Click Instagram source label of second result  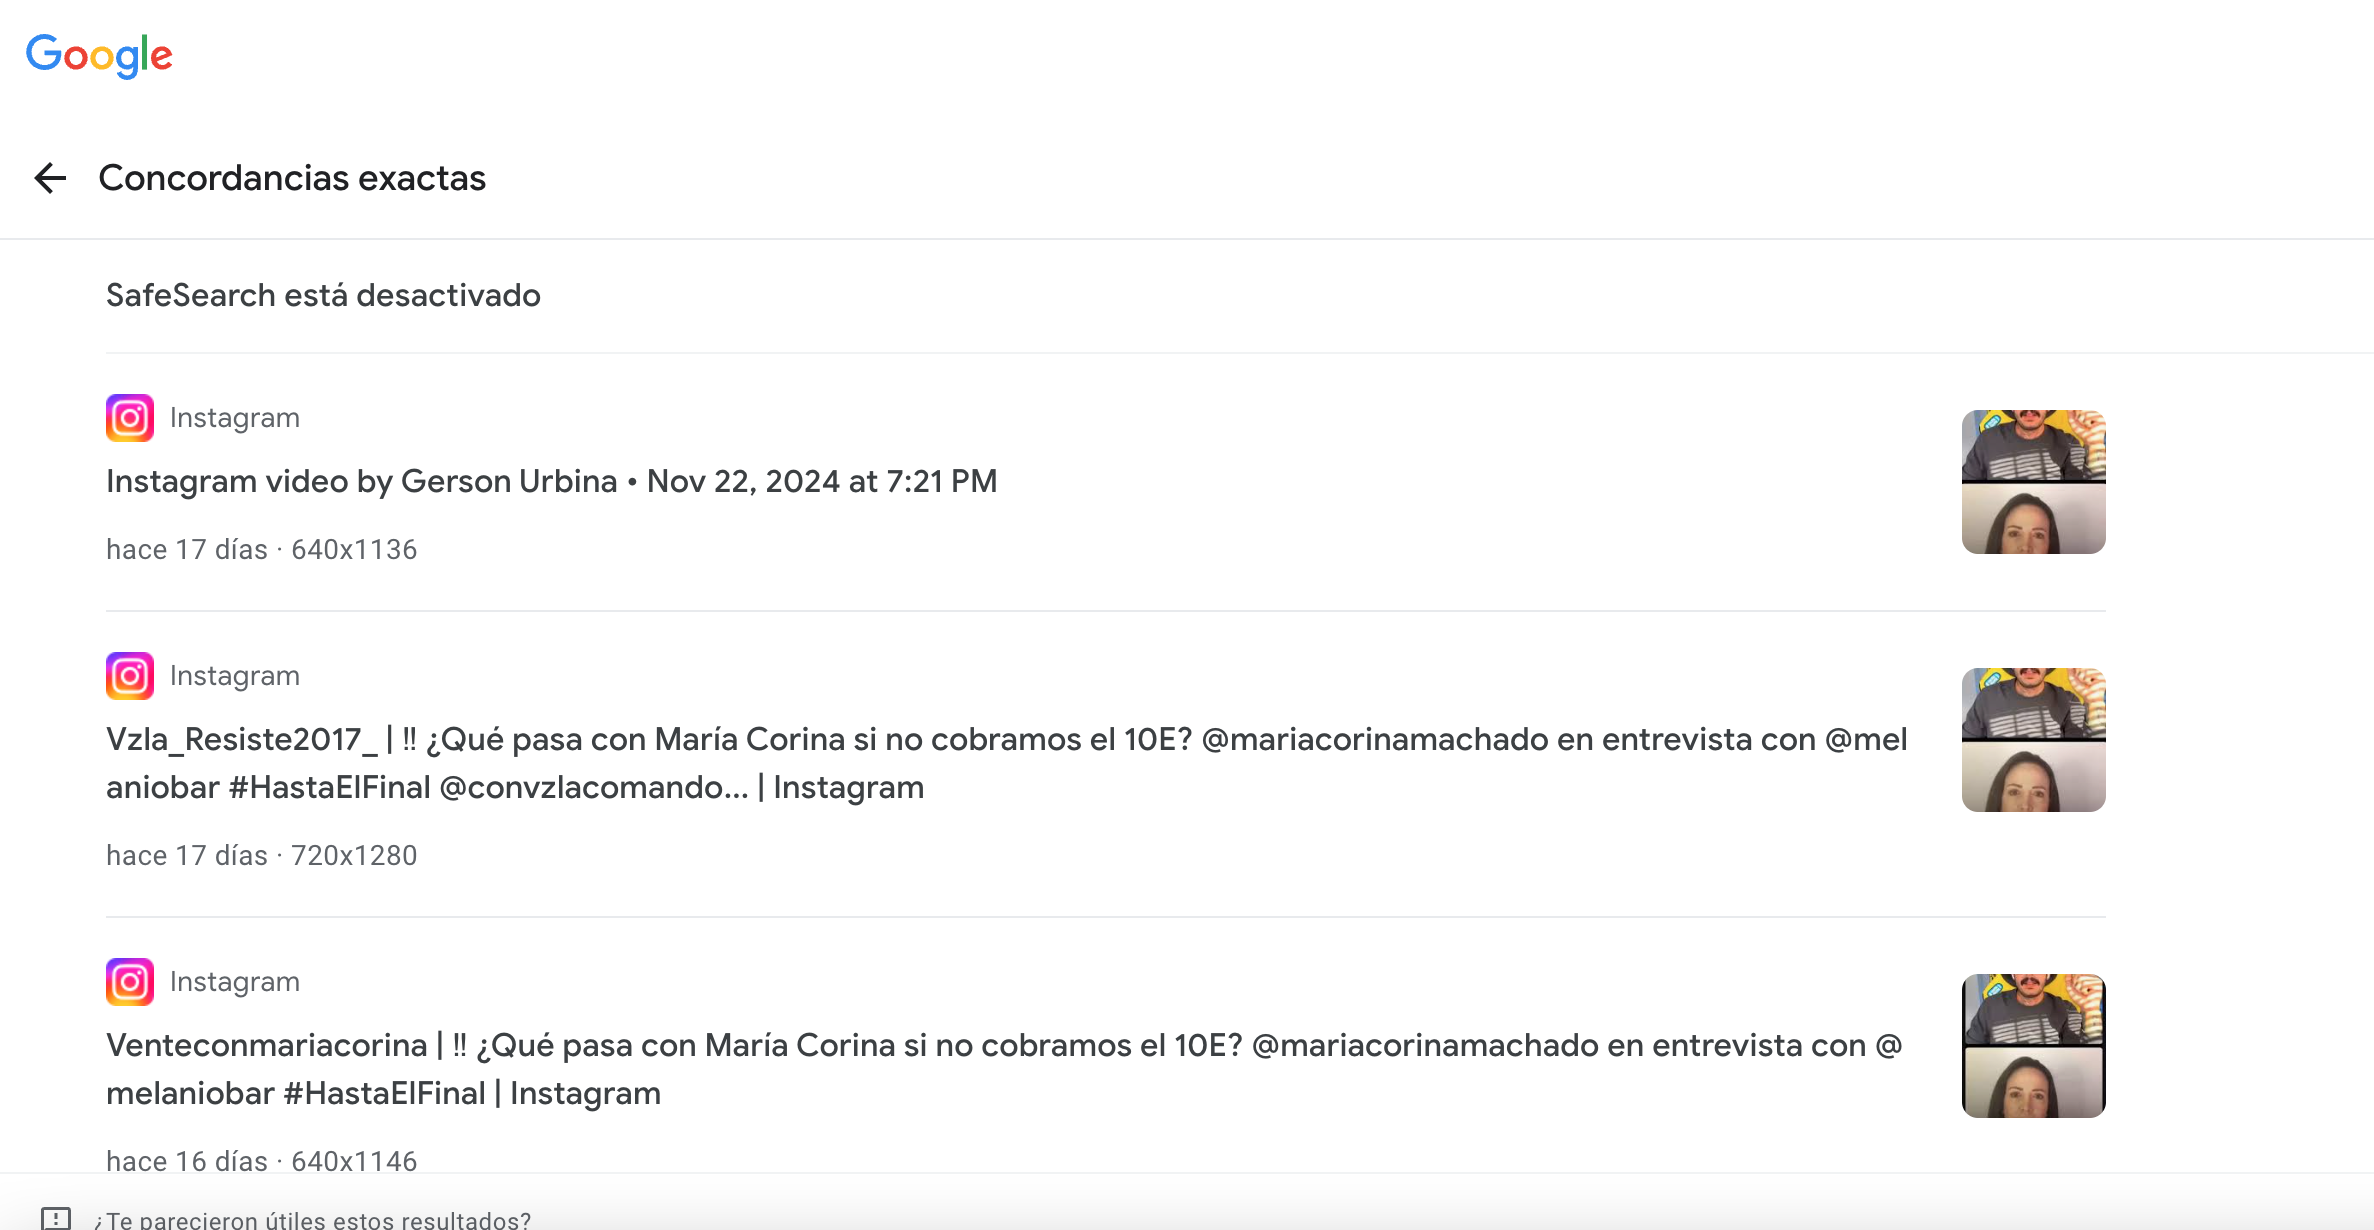[x=235, y=676]
